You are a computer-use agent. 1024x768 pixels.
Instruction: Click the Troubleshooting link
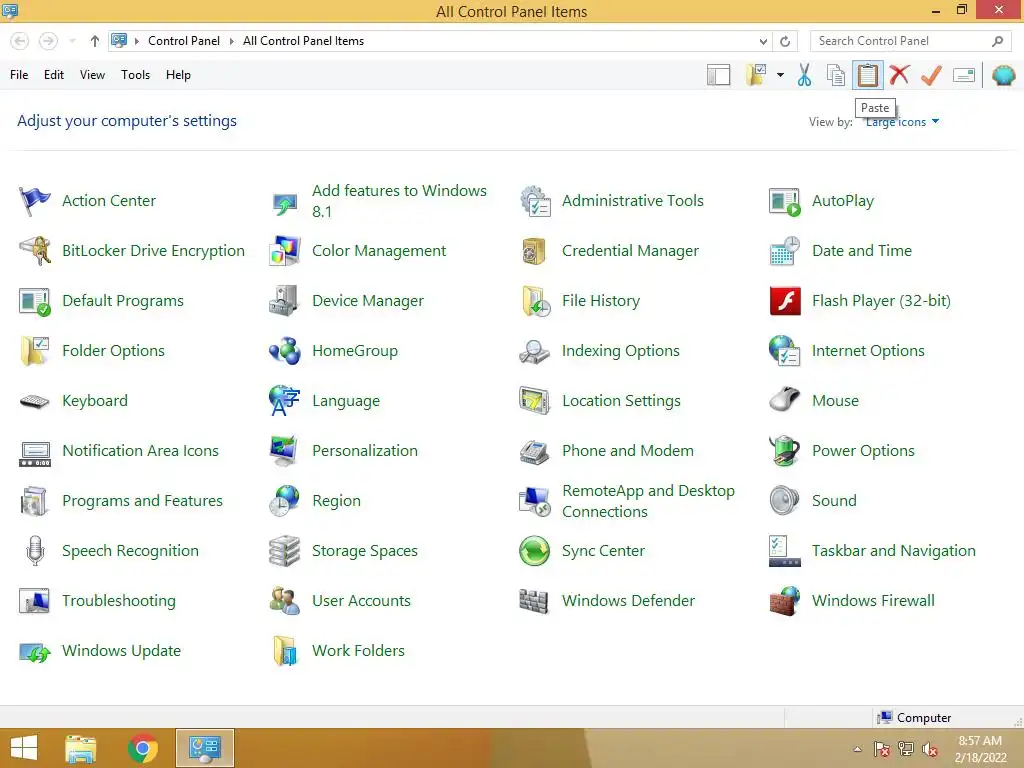[119, 601]
